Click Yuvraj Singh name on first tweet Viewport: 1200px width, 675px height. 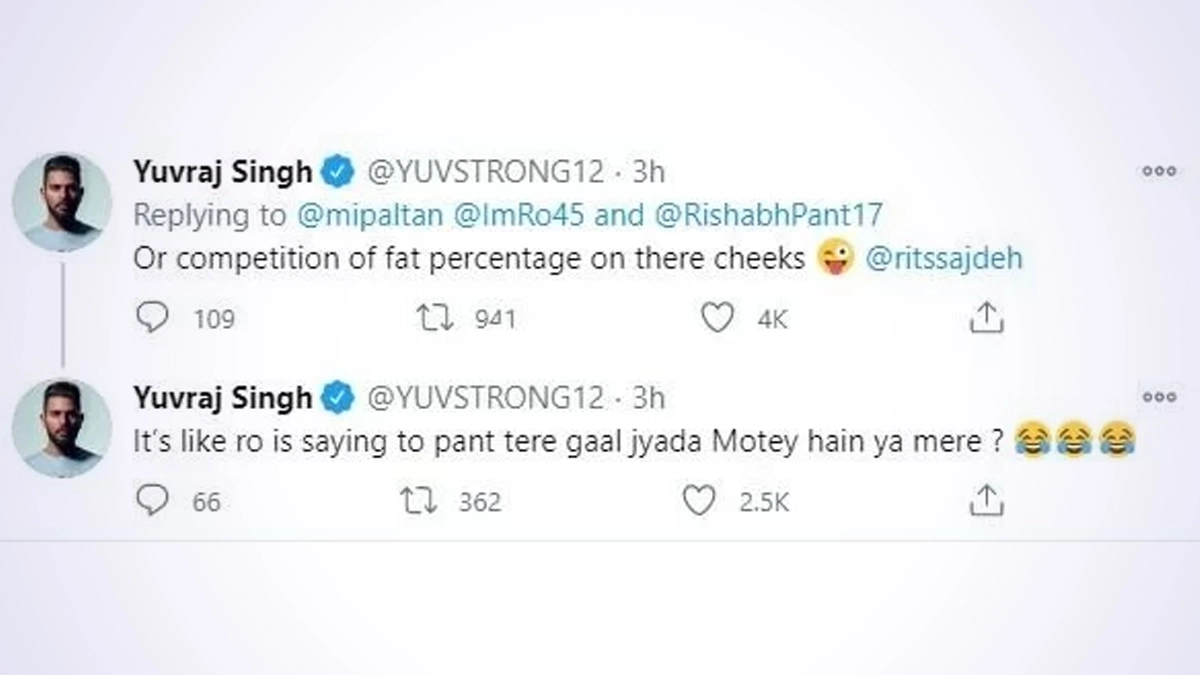tap(222, 172)
